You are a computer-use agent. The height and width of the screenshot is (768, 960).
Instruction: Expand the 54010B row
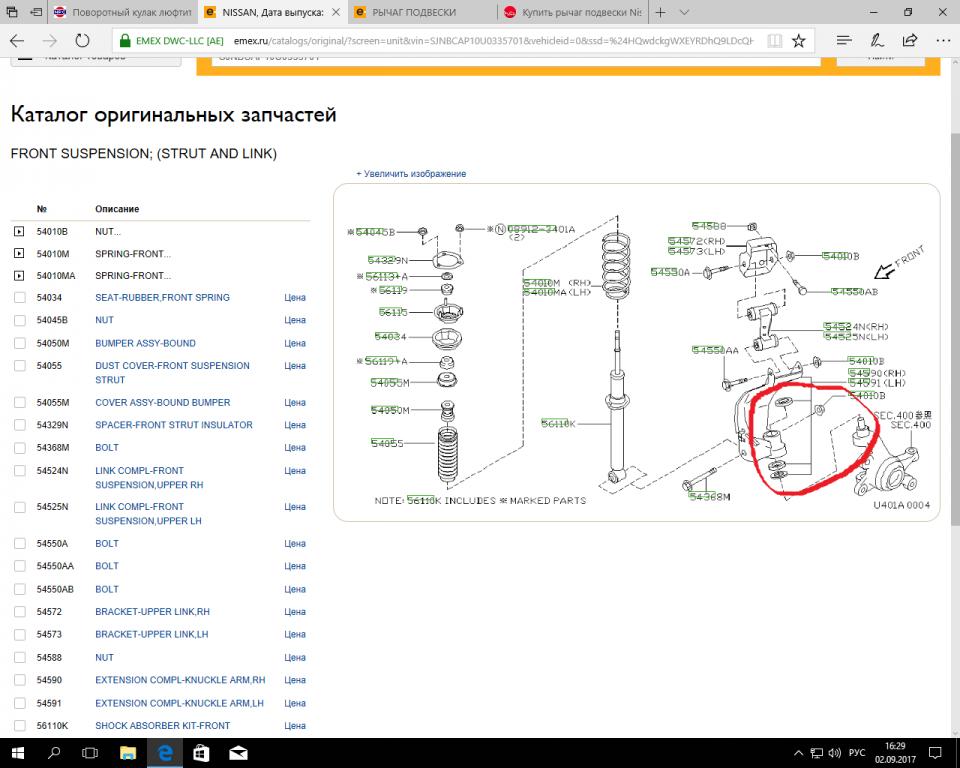[x=19, y=232]
